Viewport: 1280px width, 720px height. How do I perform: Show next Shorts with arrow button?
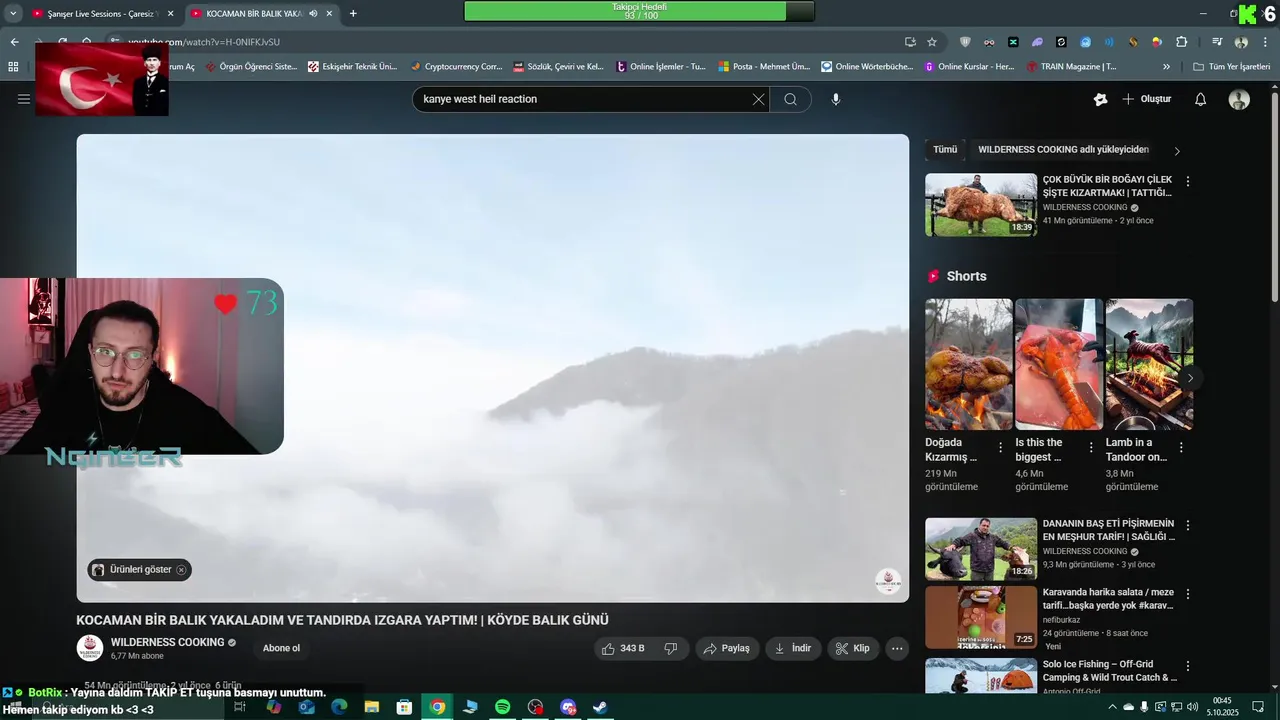pyautogui.click(x=1189, y=378)
